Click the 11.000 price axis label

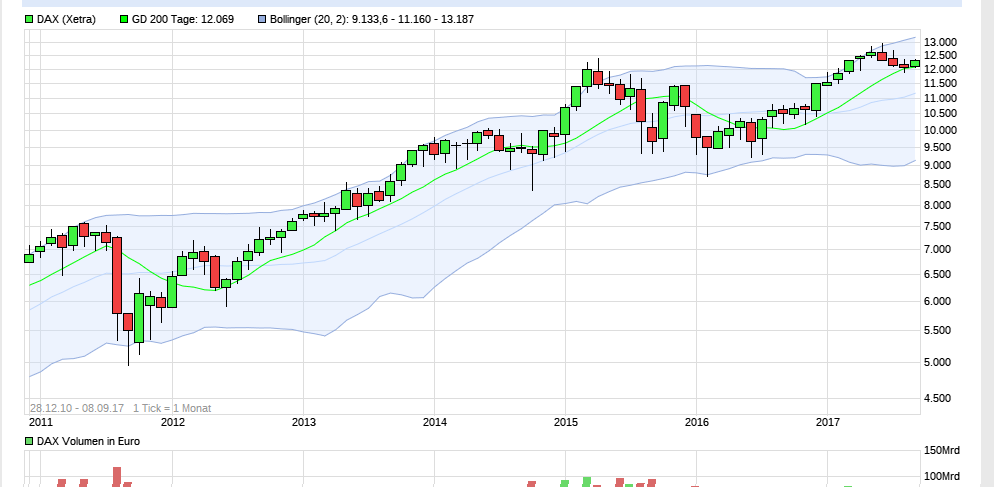pyautogui.click(x=940, y=98)
